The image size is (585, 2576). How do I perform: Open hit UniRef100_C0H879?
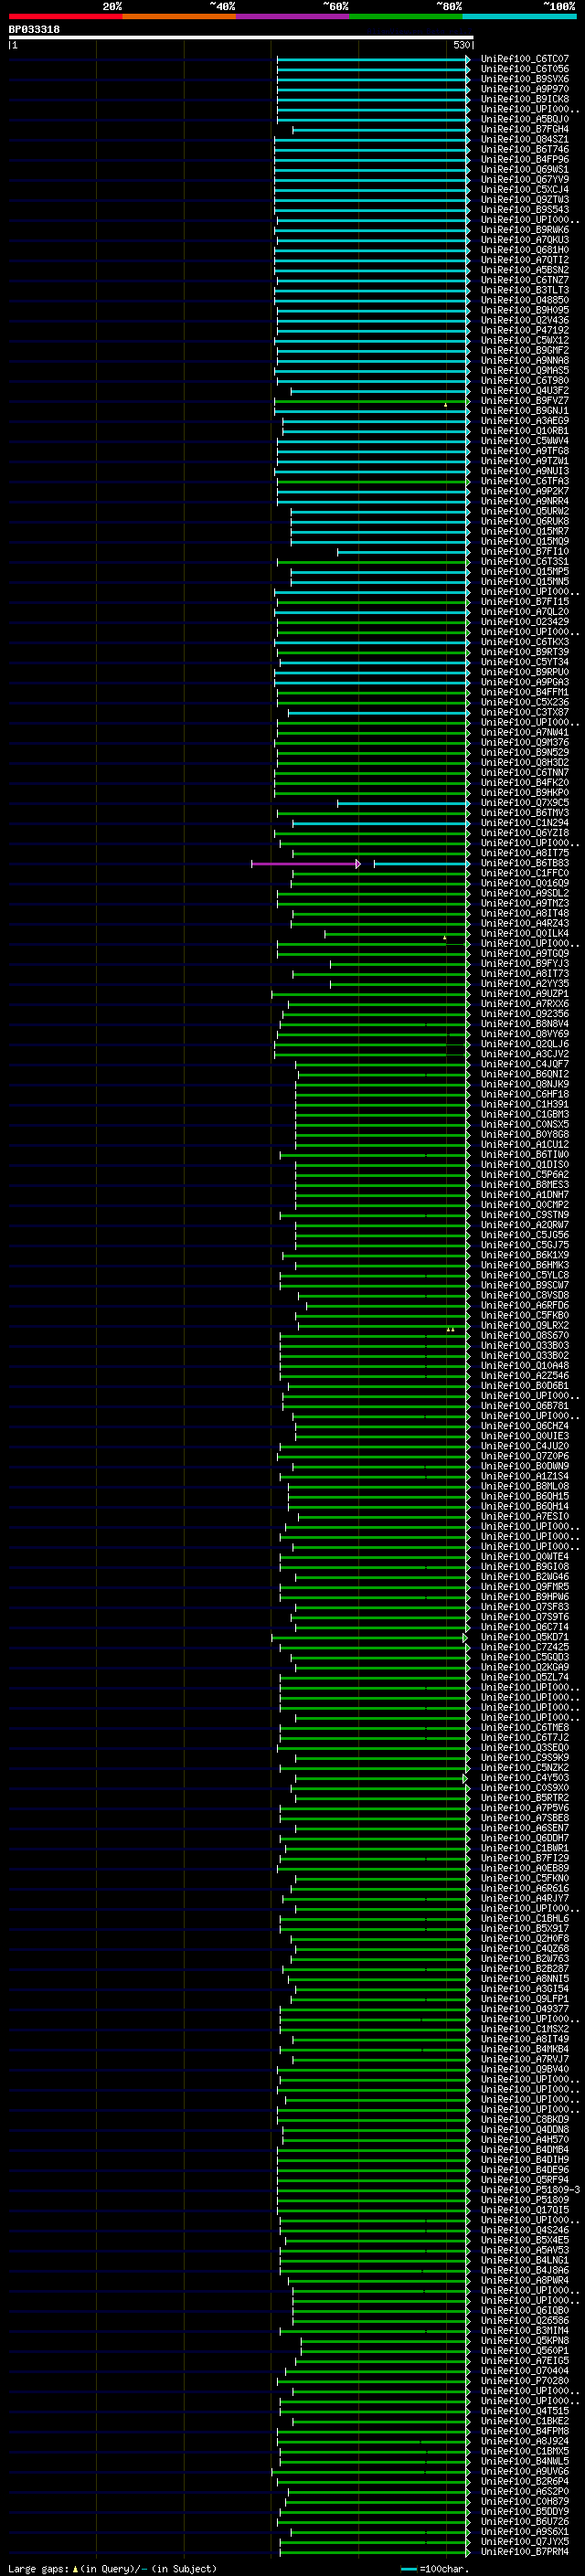pyautogui.click(x=524, y=2501)
